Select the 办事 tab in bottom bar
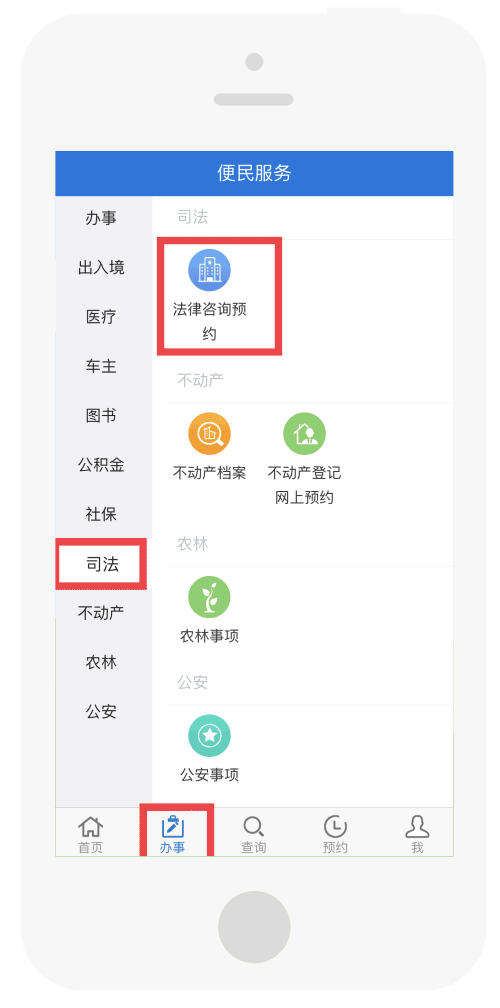 [172, 834]
